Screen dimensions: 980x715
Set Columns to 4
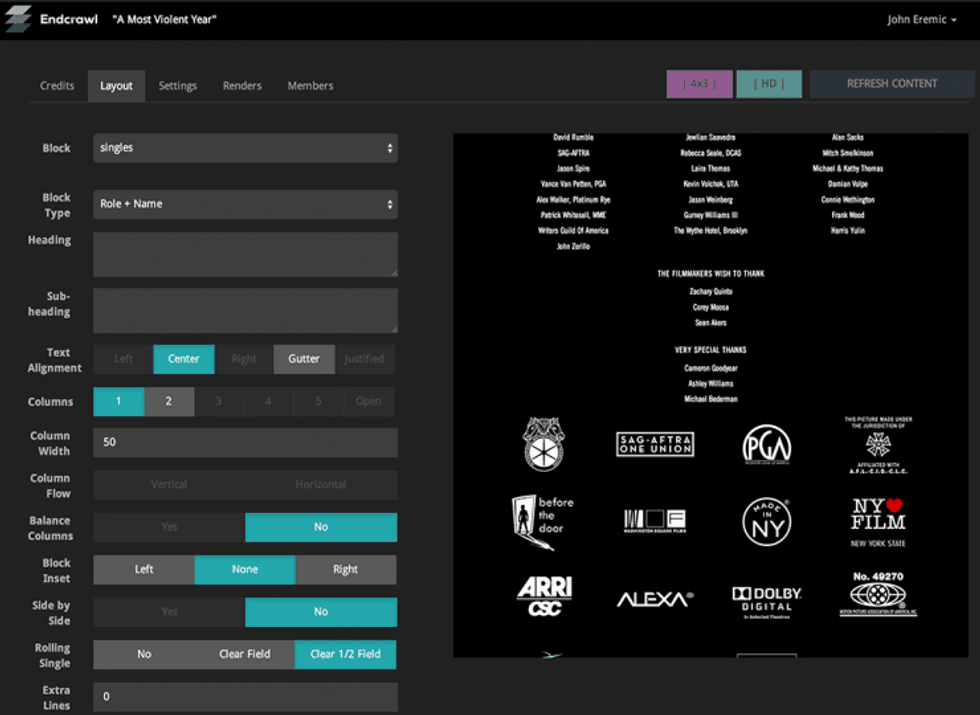coord(268,401)
